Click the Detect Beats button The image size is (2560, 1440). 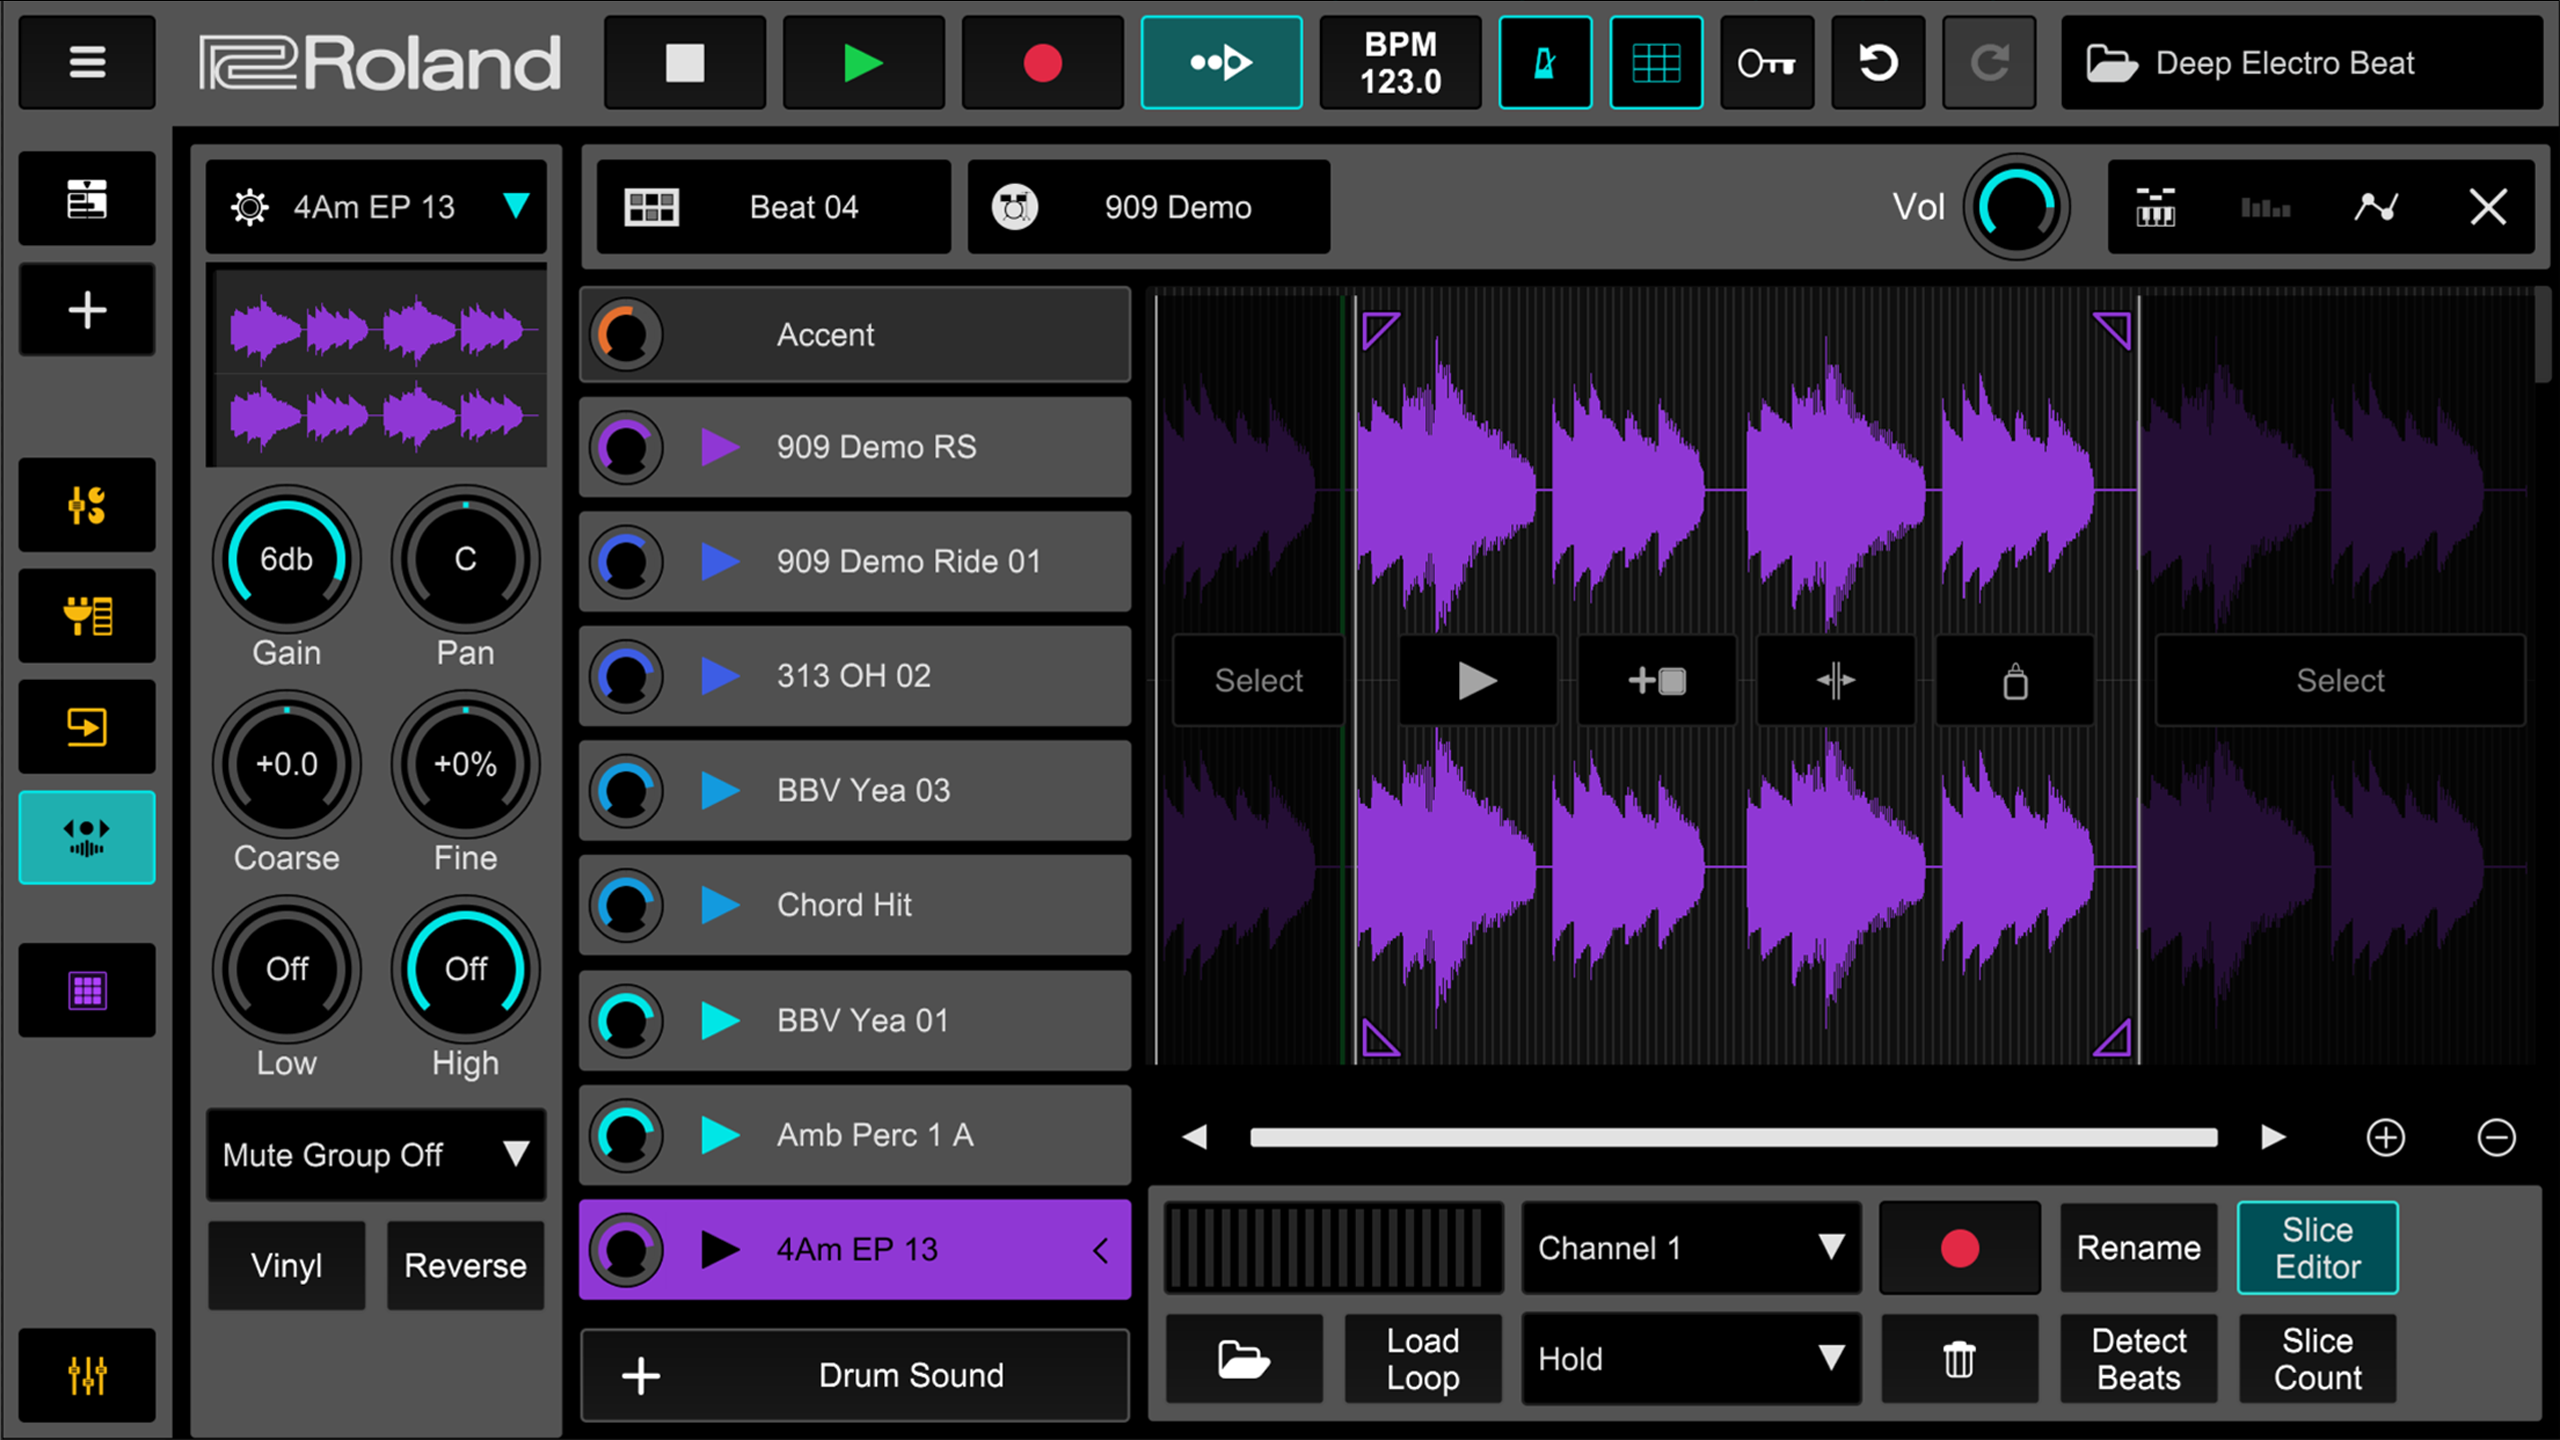click(x=2138, y=1358)
